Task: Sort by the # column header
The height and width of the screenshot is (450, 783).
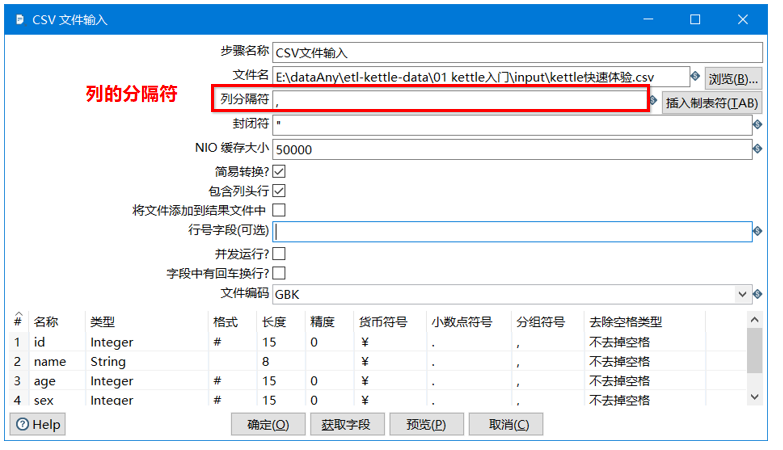Action: pos(18,322)
